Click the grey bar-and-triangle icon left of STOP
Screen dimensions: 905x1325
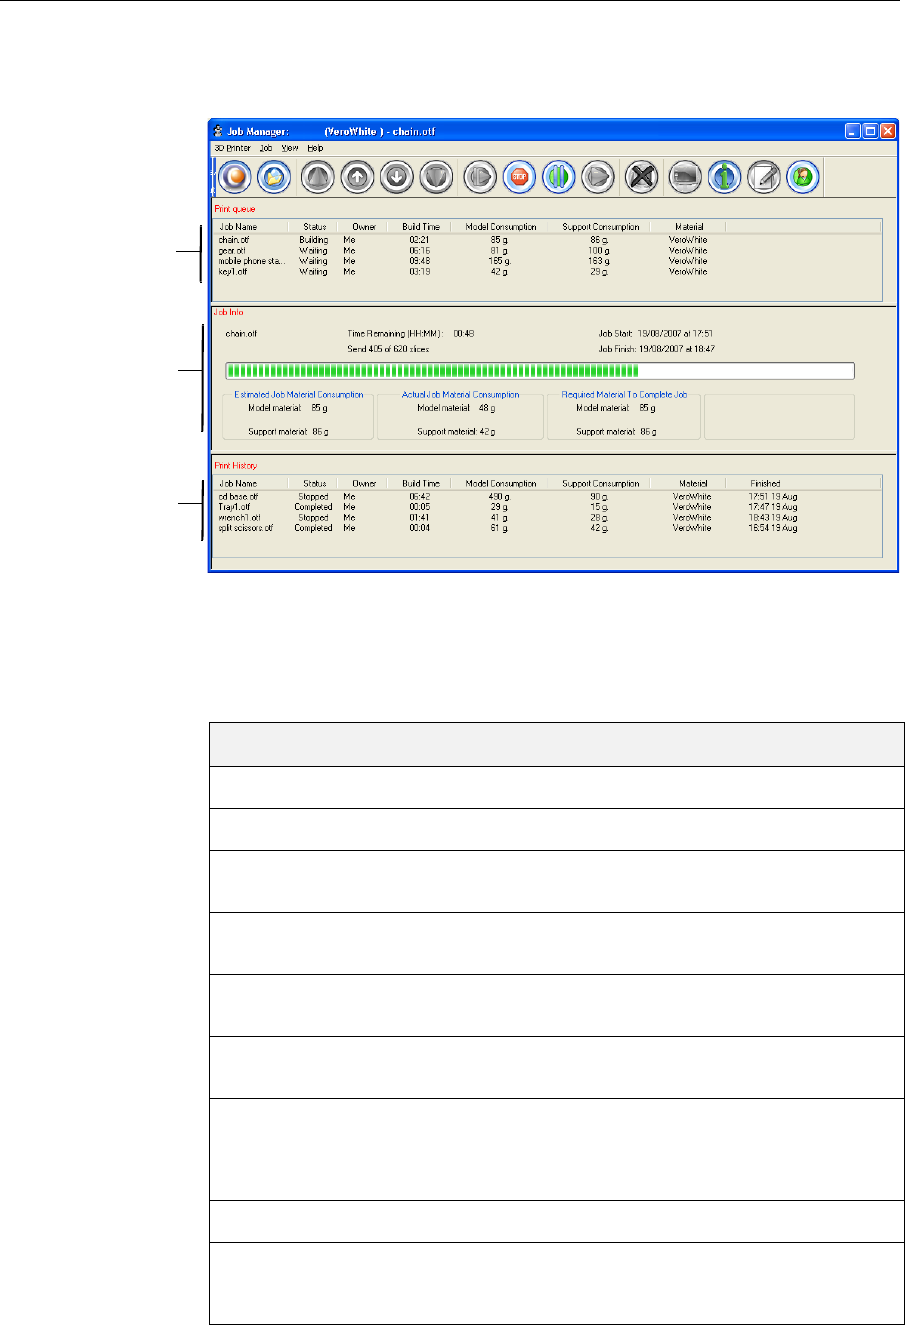point(480,177)
